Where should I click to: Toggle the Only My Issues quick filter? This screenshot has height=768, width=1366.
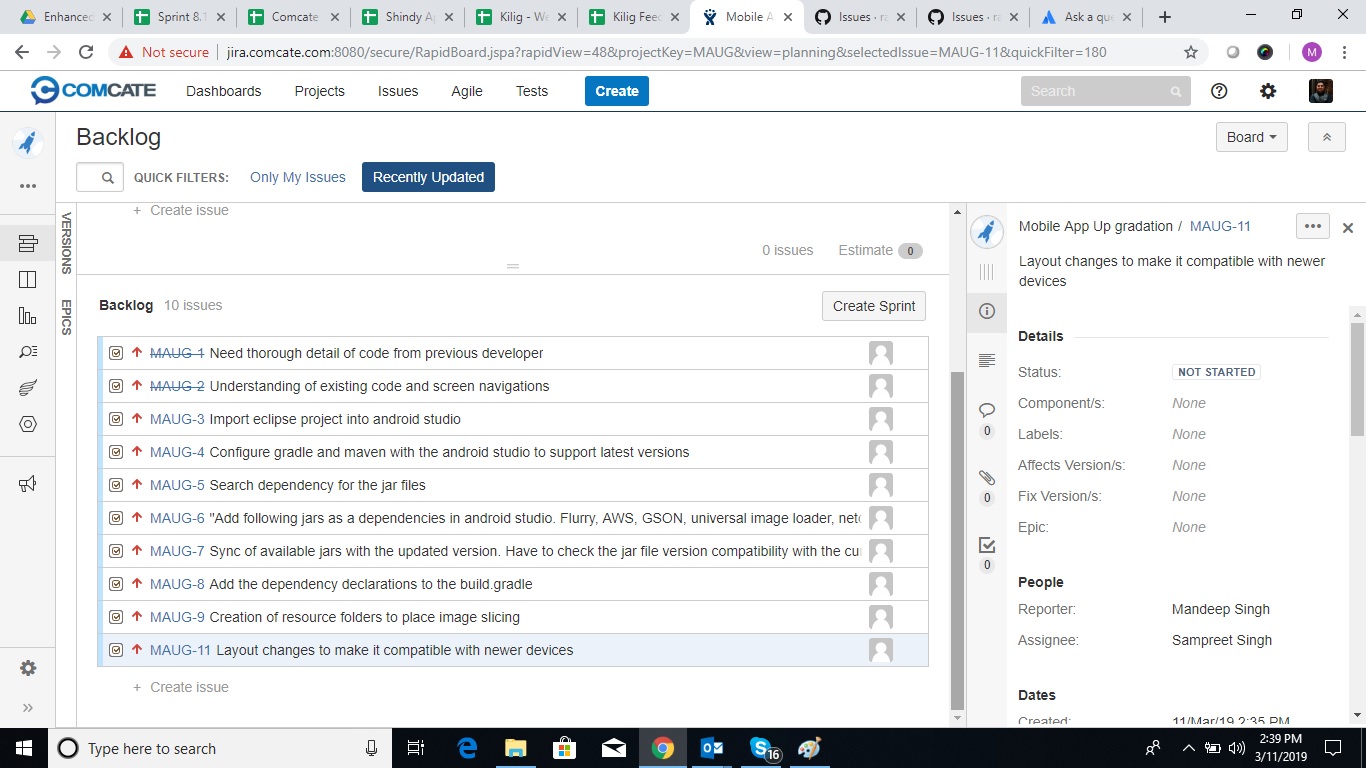(x=298, y=177)
